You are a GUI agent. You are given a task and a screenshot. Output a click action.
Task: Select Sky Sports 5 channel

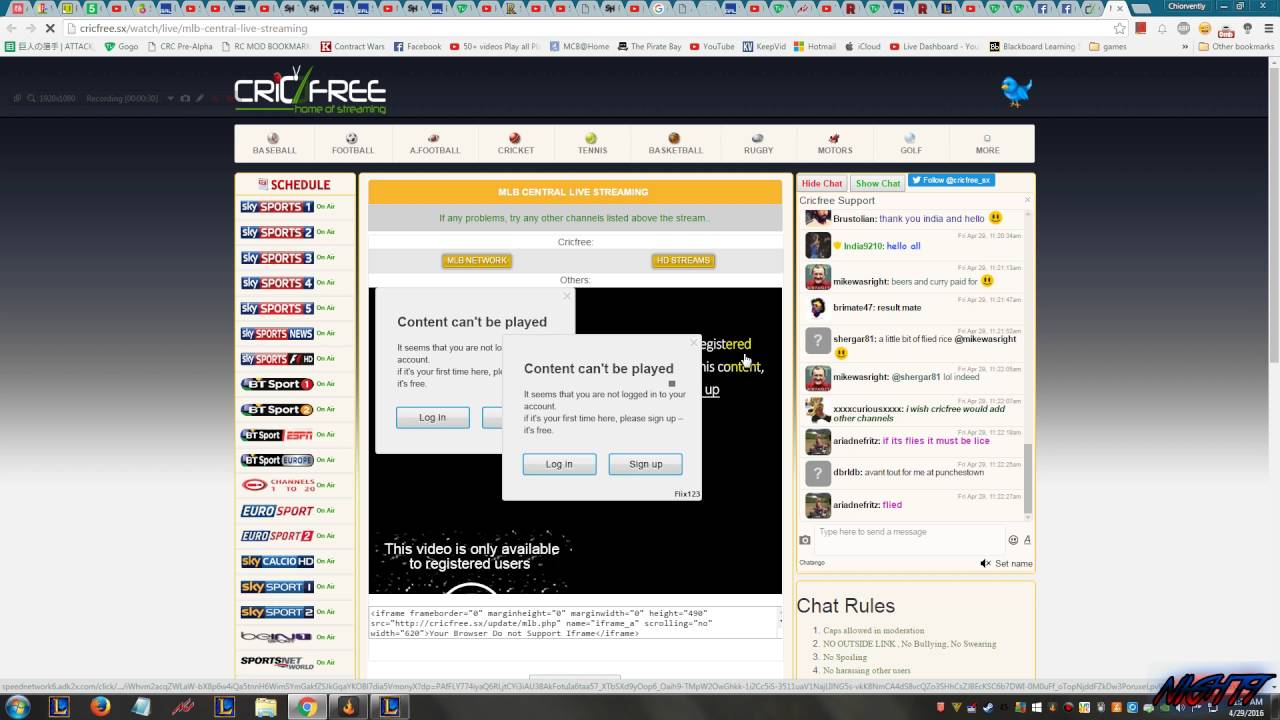(277, 308)
